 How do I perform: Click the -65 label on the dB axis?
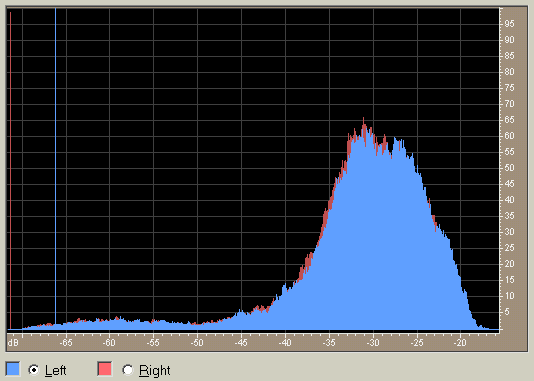pos(66,343)
